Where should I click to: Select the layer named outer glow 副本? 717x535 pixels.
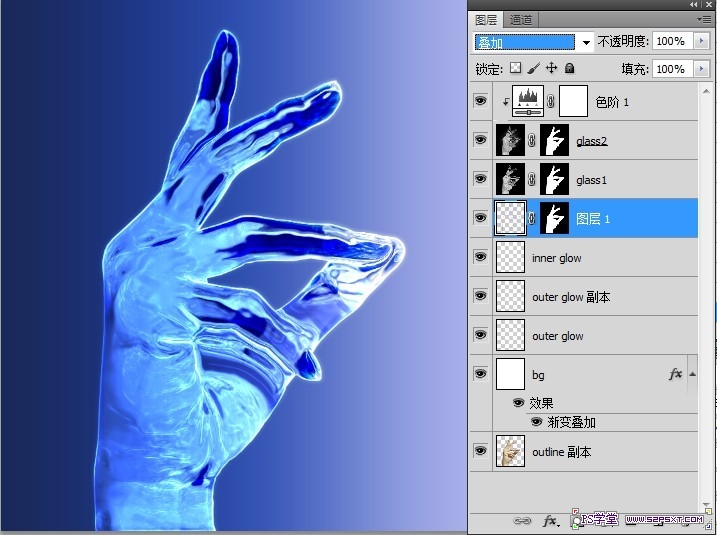571,297
